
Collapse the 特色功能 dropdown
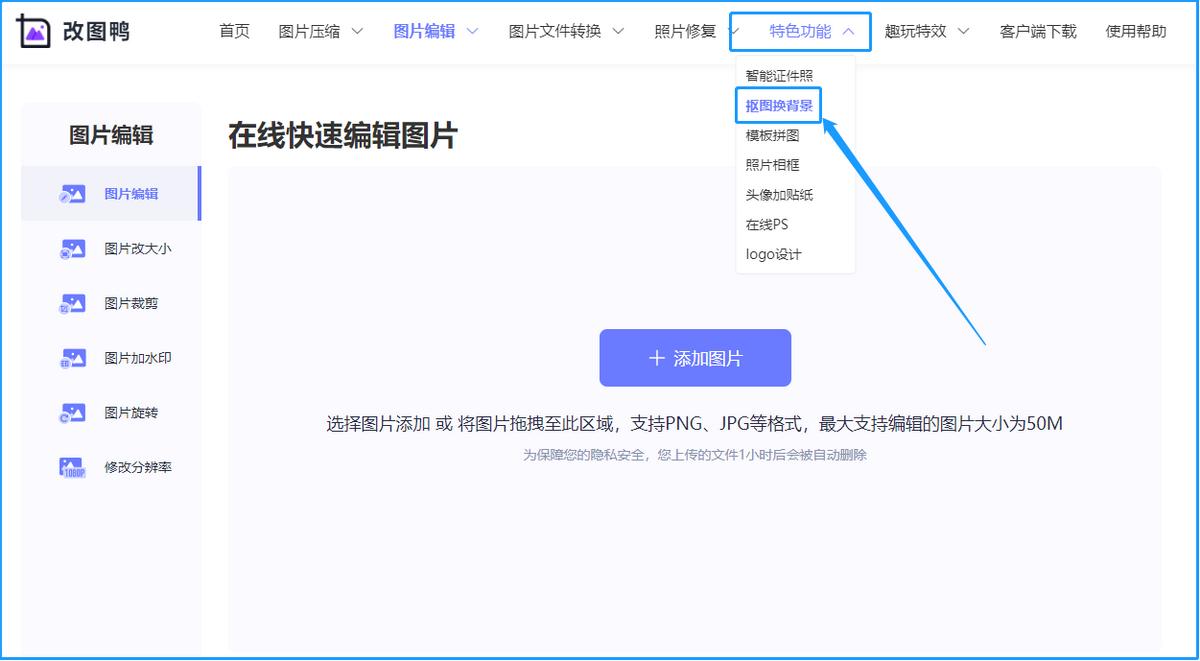(800, 31)
